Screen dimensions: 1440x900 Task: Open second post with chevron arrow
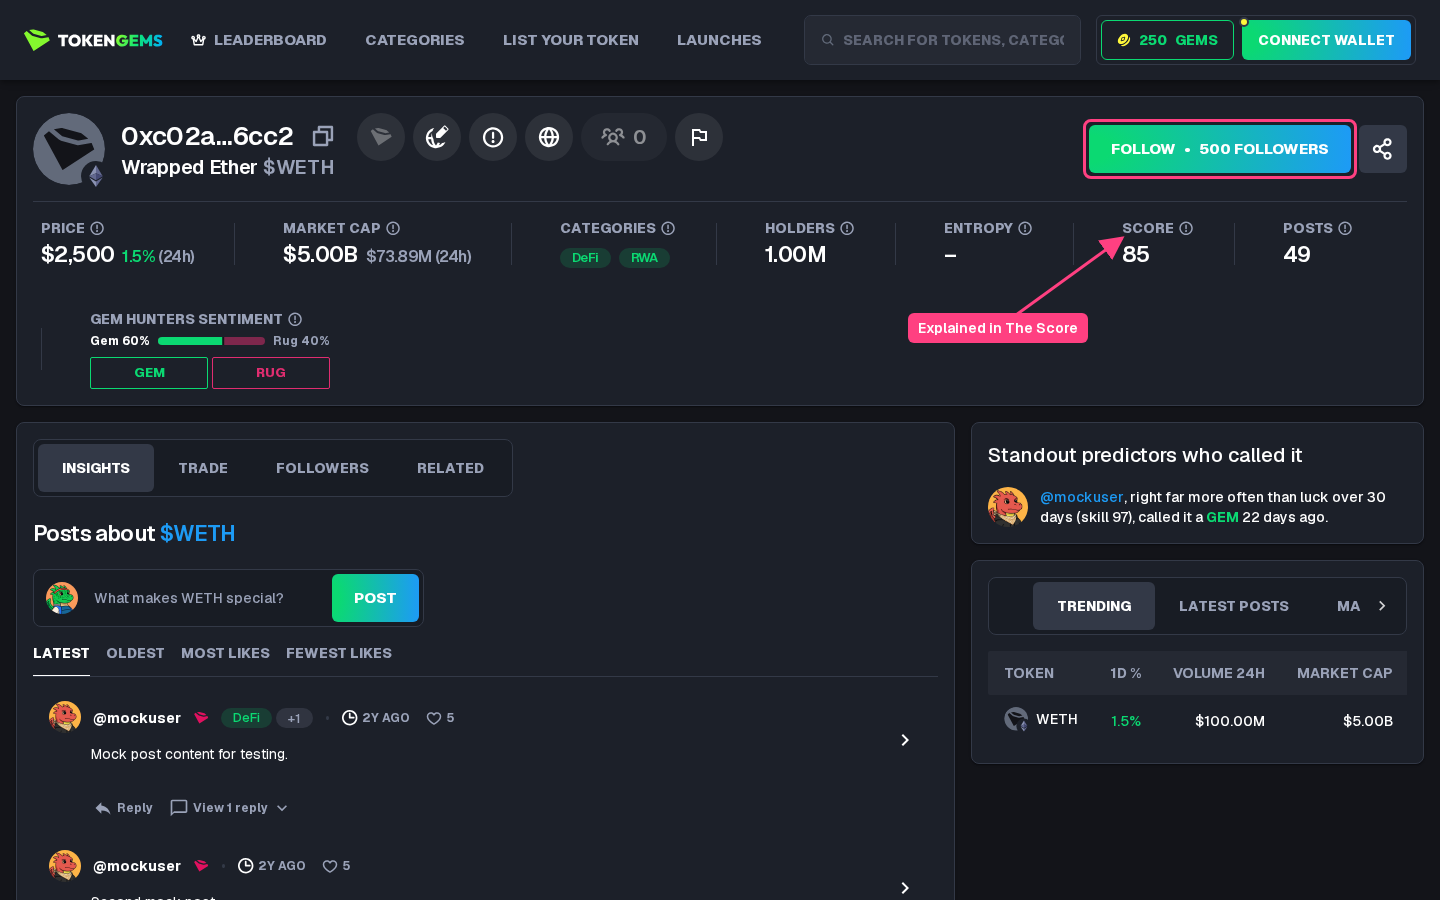[x=905, y=888]
